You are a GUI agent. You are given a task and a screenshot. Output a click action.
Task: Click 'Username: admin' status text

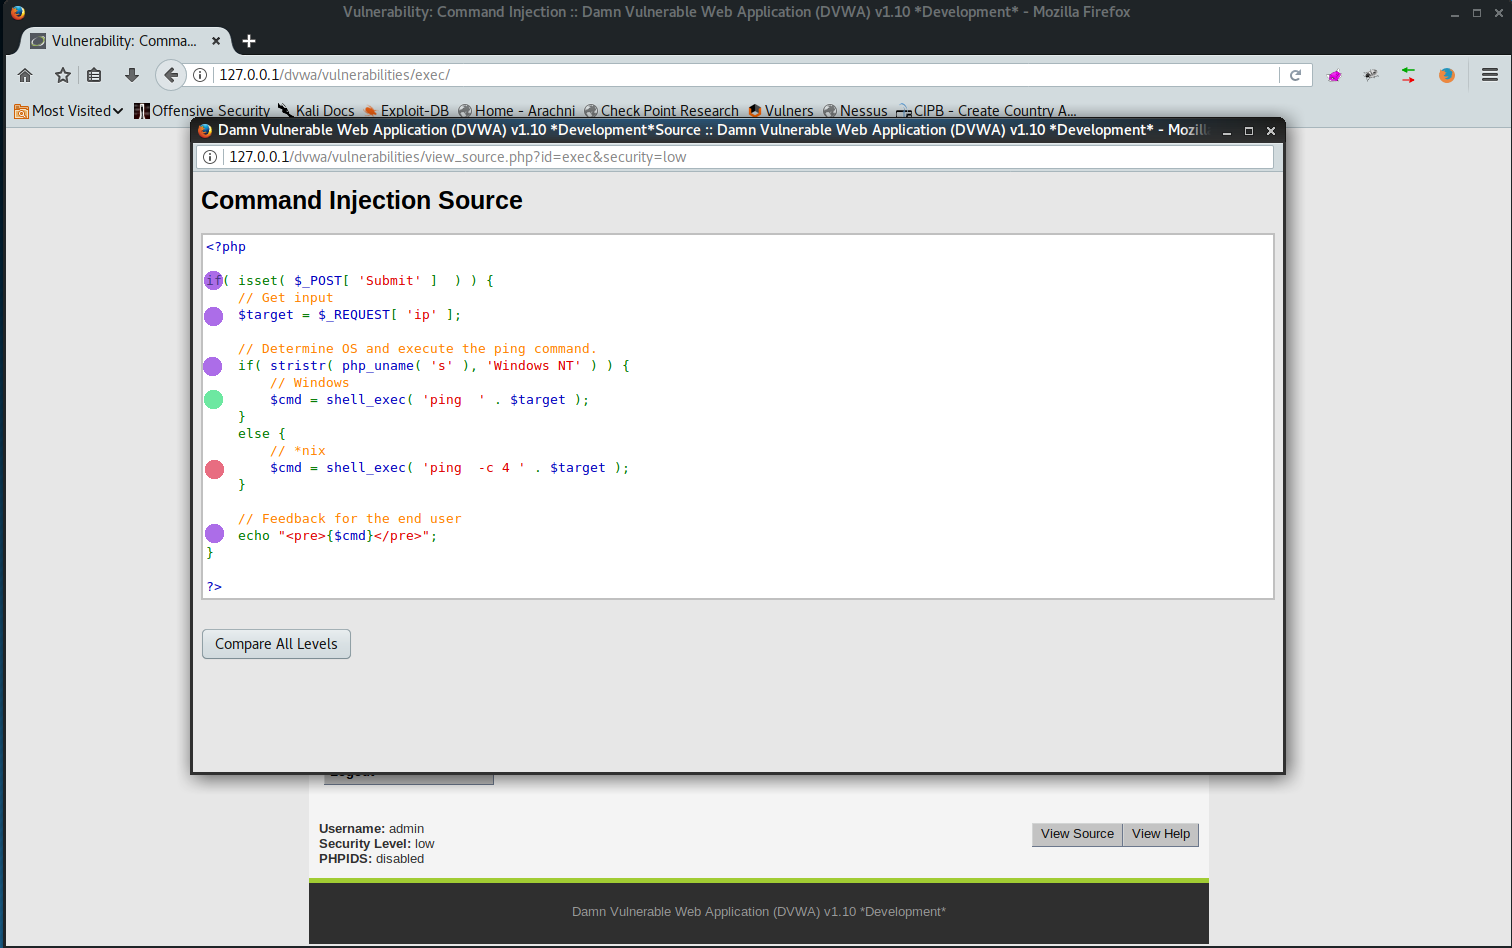point(371,829)
